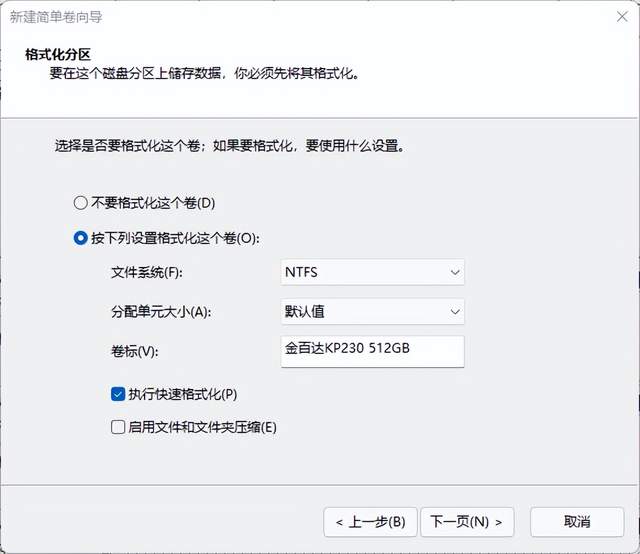Click the 卷标(V) label

(x=135, y=351)
